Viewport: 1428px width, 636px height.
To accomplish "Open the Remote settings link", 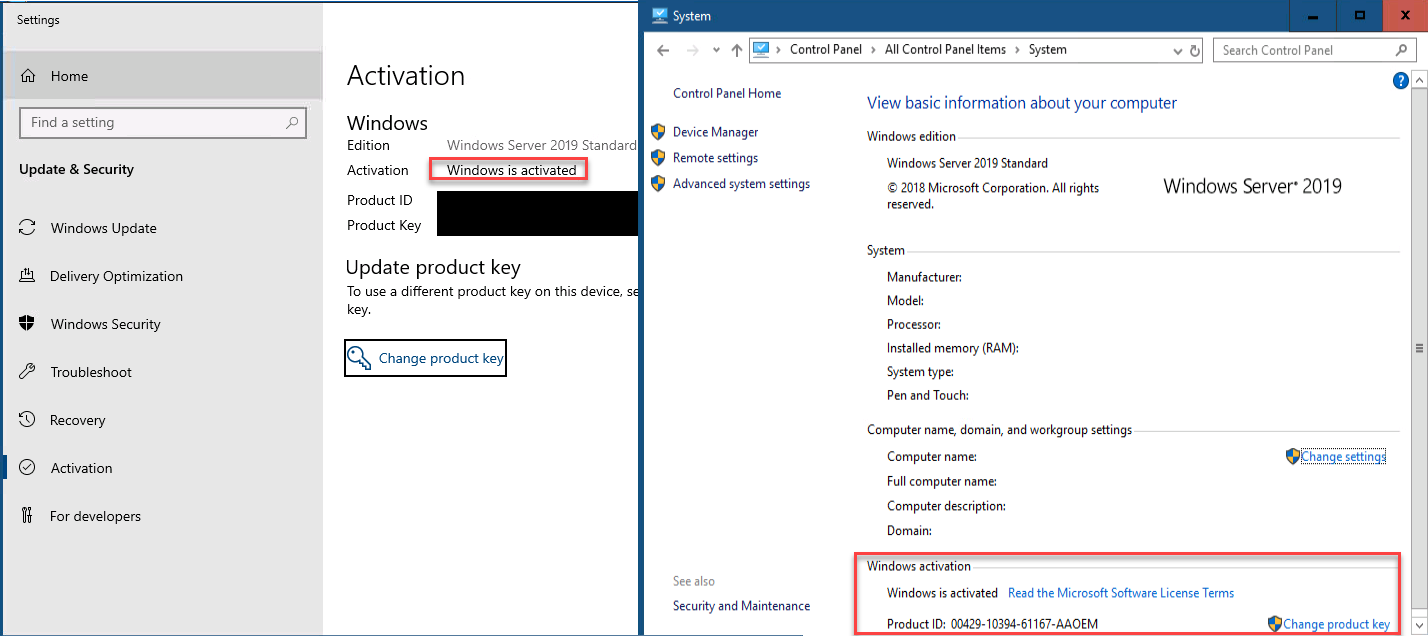I will pos(715,158).
